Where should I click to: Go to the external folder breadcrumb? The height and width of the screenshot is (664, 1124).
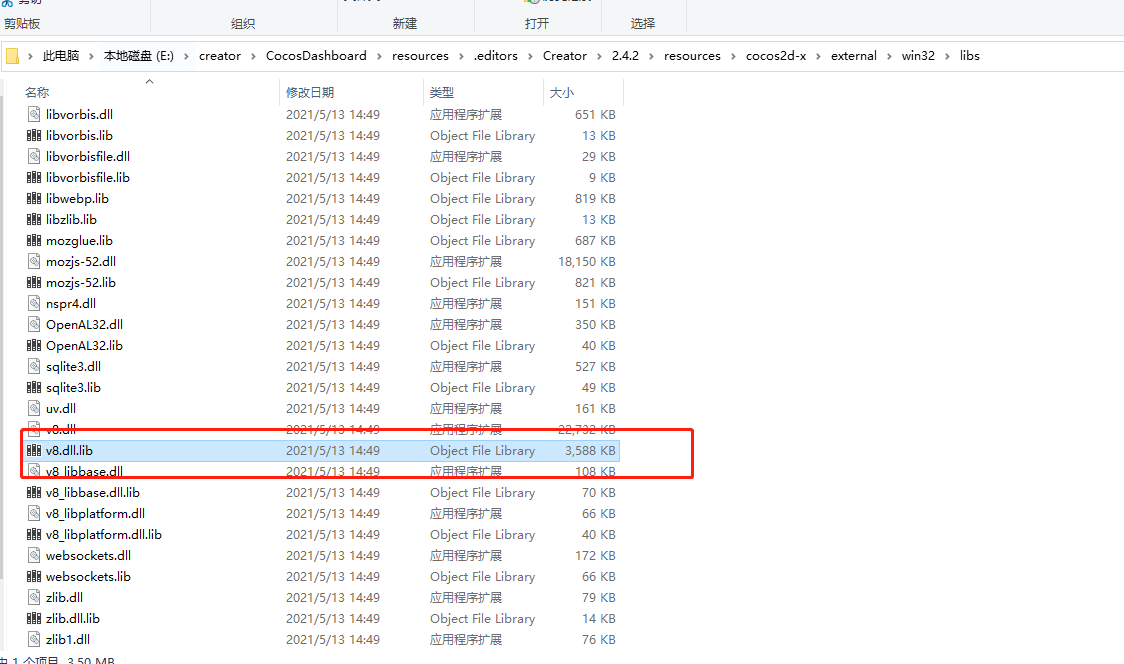[x=854, y=56]
